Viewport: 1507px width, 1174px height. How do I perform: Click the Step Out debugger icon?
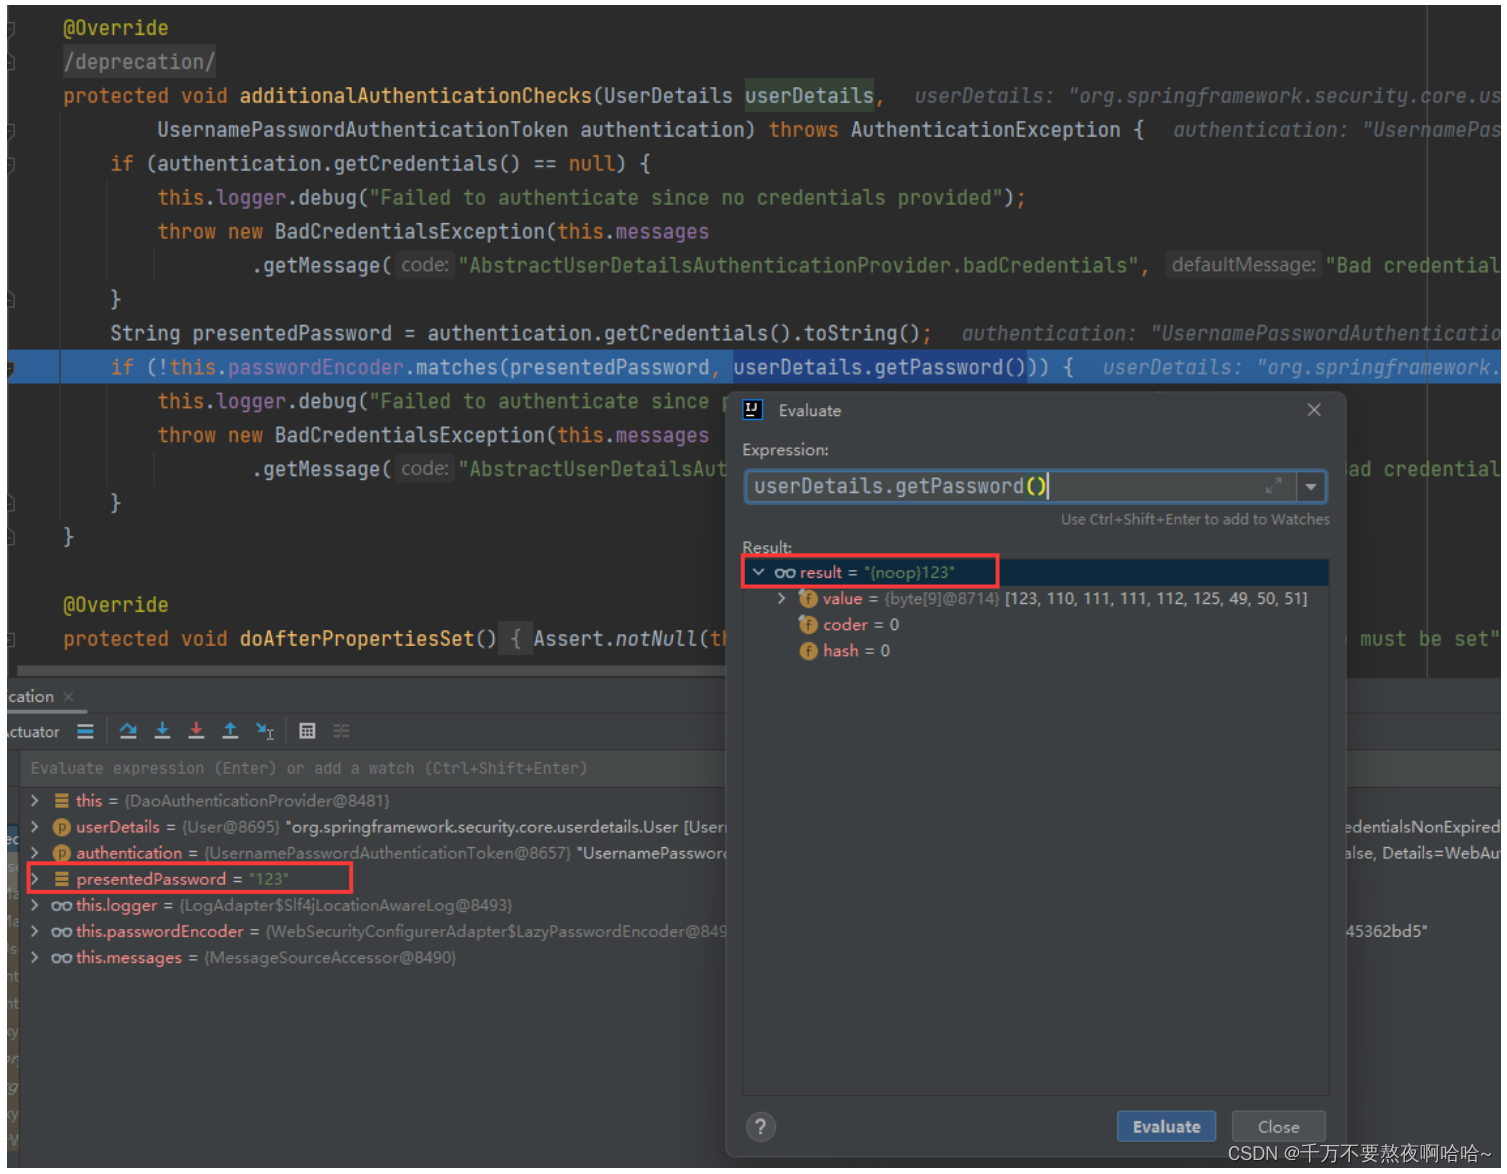coord(230,731)
